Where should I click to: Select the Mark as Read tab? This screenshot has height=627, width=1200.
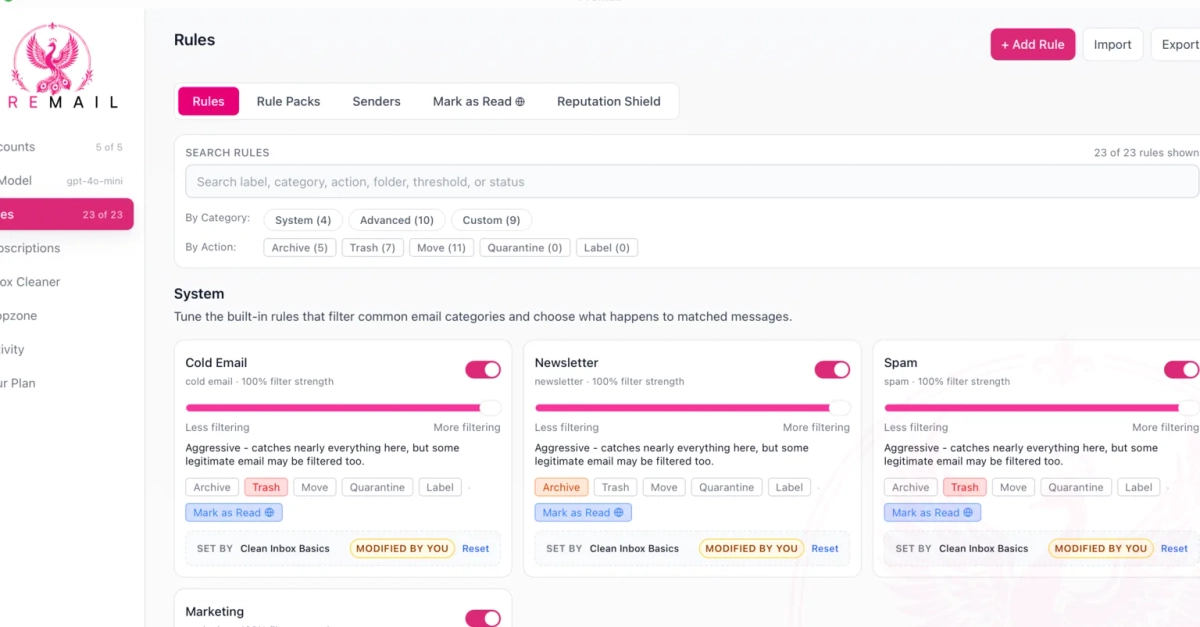point(478,101)
